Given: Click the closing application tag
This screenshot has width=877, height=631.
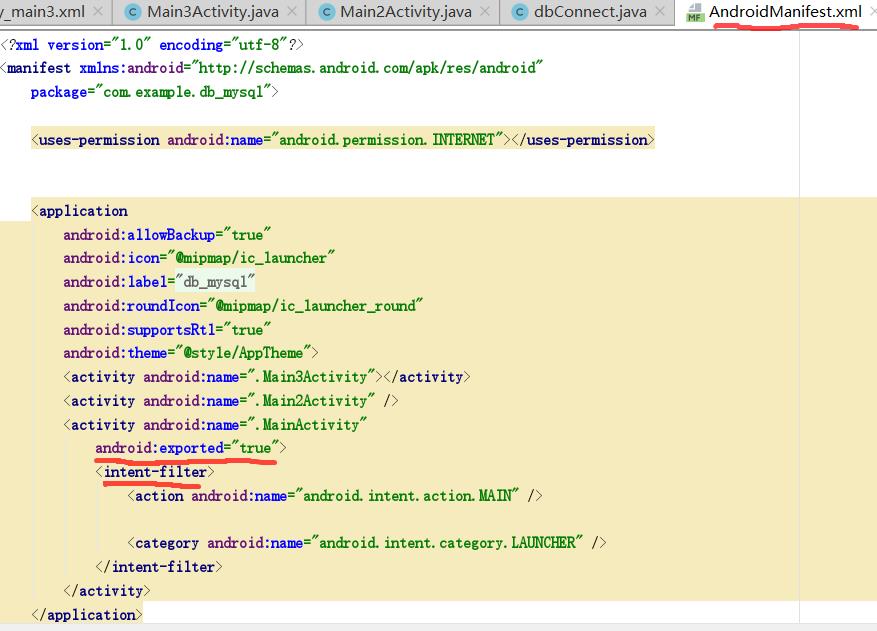Looking at the screenshot, I should pos(87,615).
